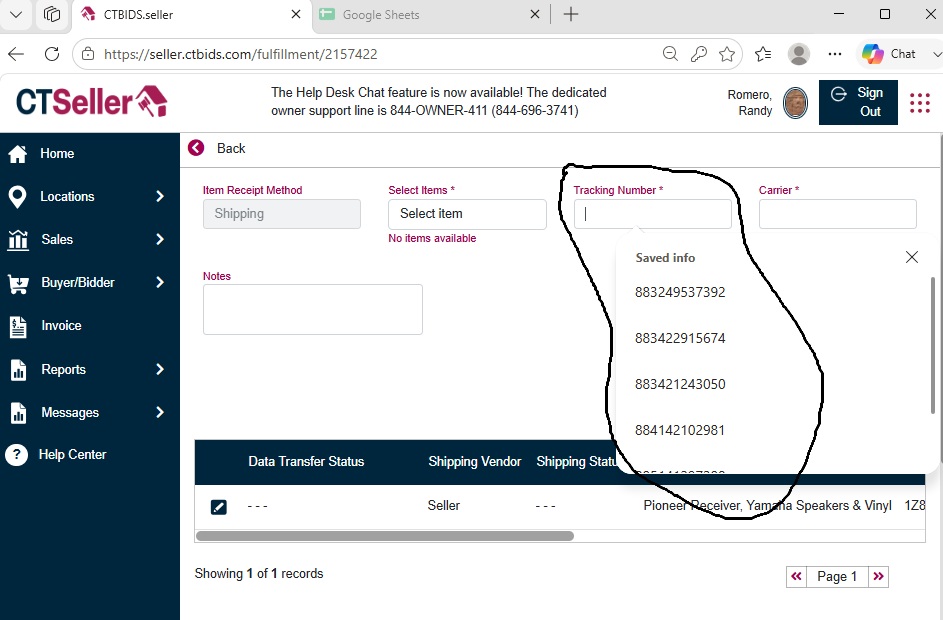Add page to favorites star icon
This screenshot has height=620, width=943.
point(726,54)
